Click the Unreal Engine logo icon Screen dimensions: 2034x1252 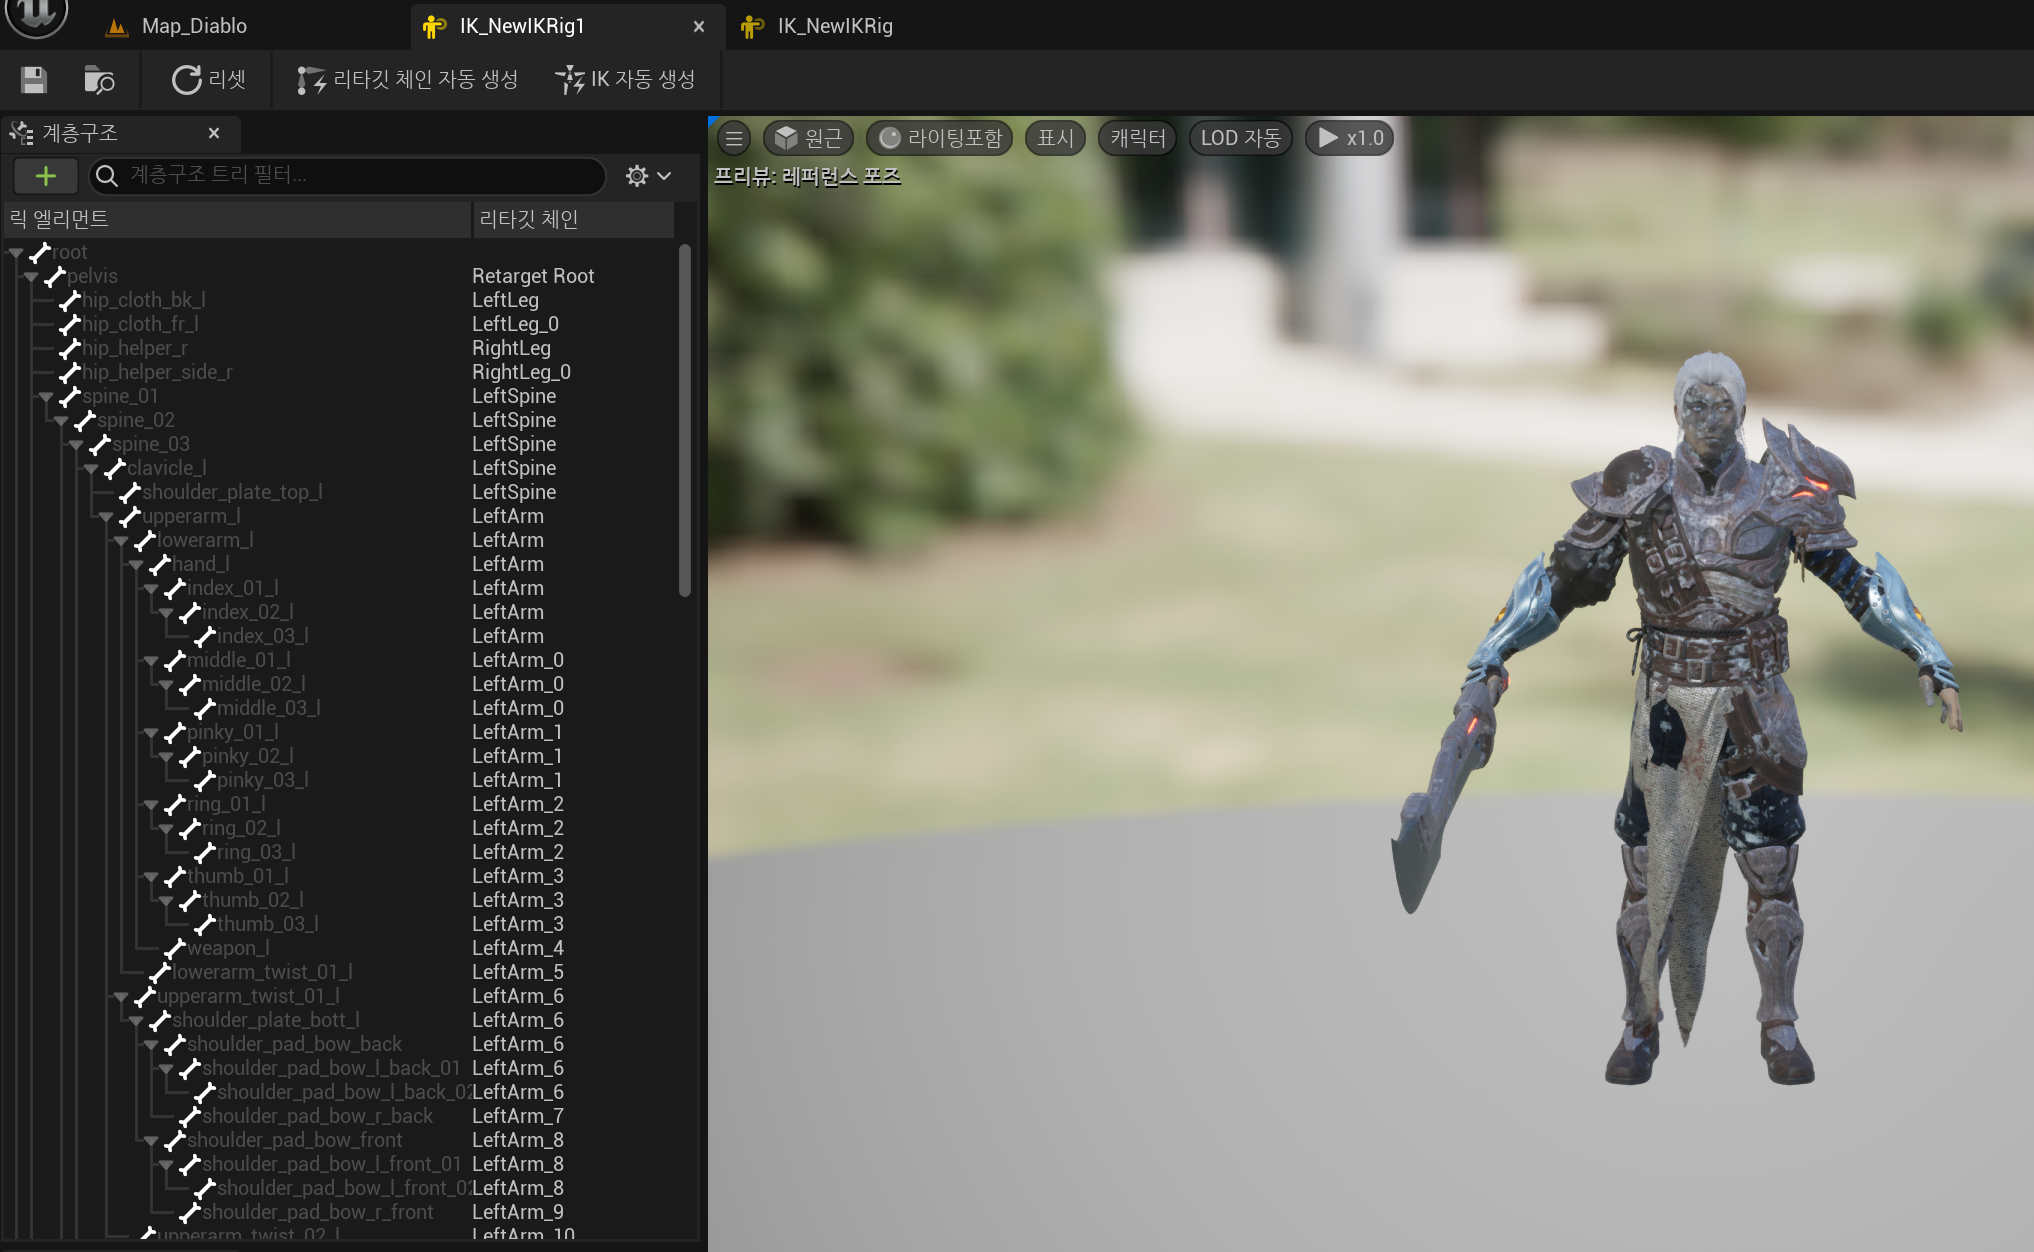click(x=36, y=14)
